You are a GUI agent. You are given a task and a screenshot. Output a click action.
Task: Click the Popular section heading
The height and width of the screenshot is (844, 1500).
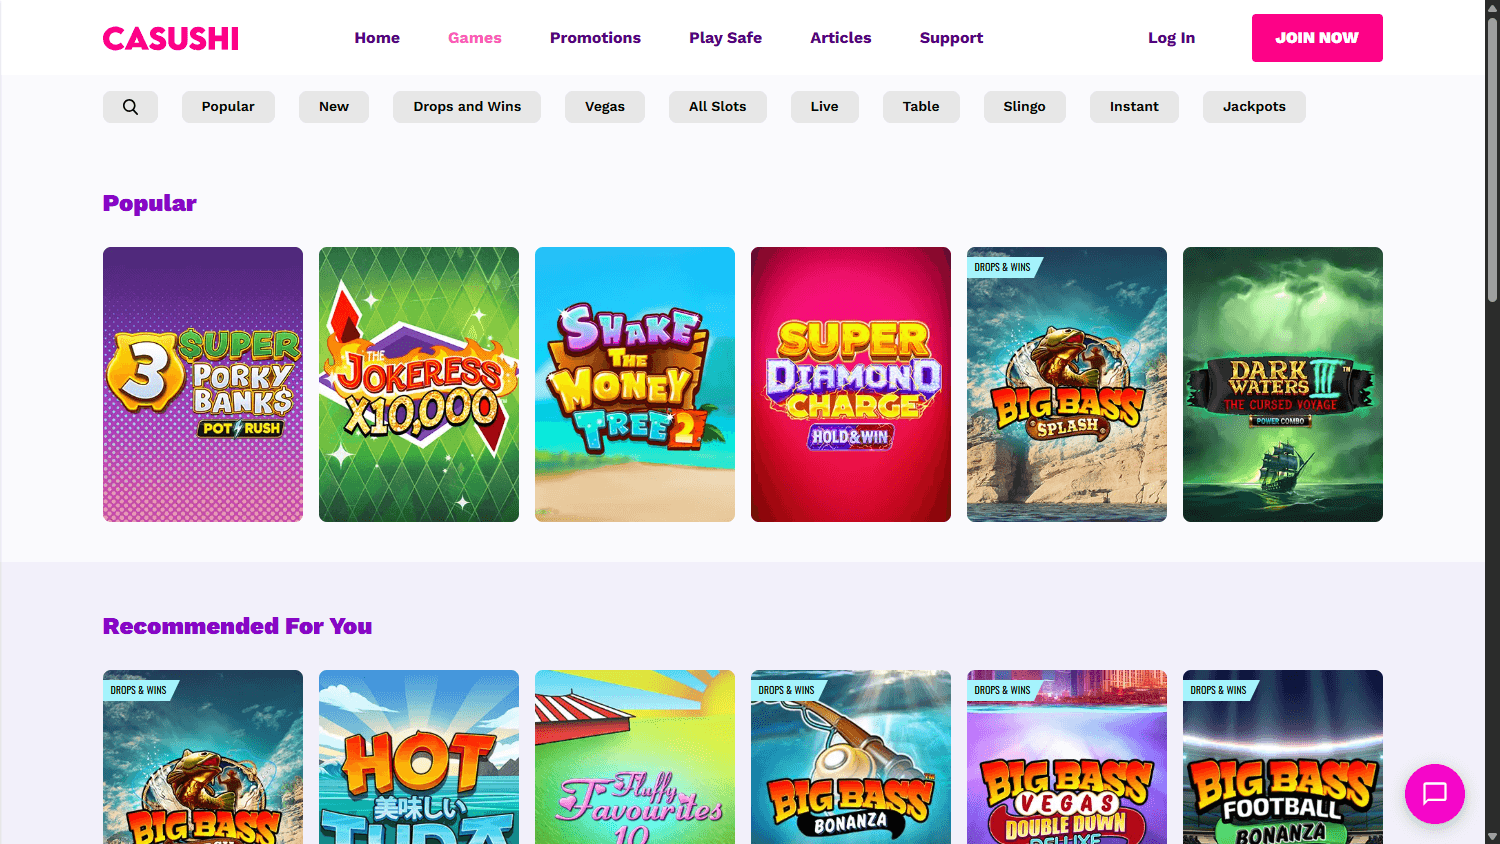click(150, 203)
